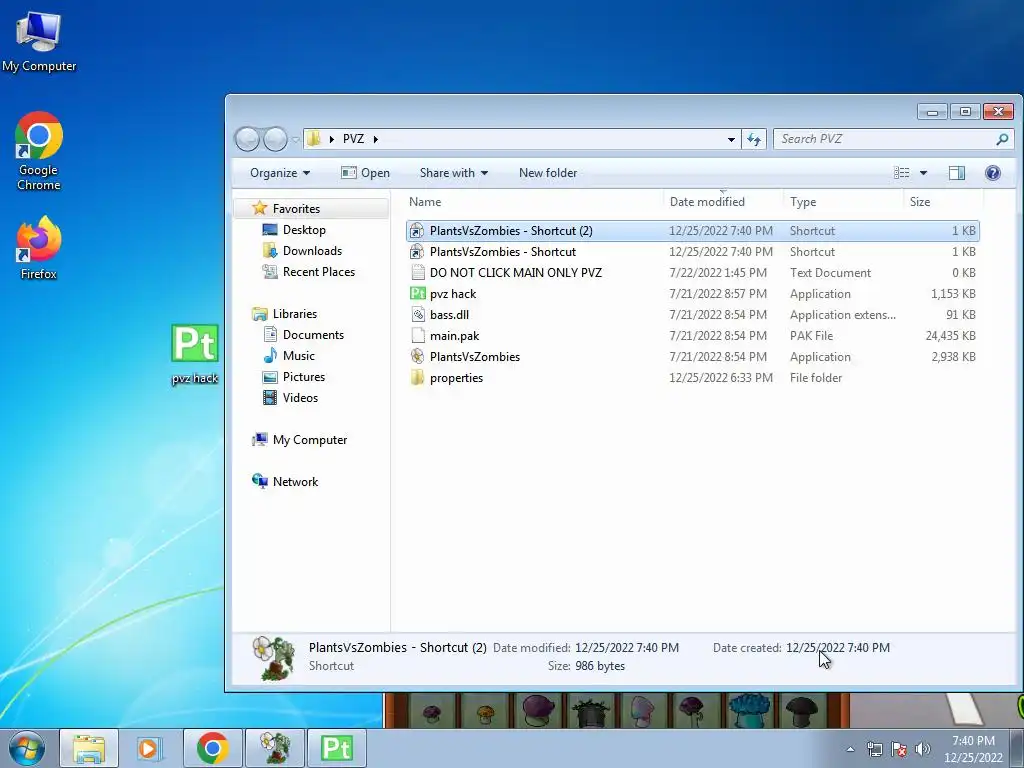Select the Firefox desktop shortcut
Viewport: 1024px width, 768px height.
point(39,248)
